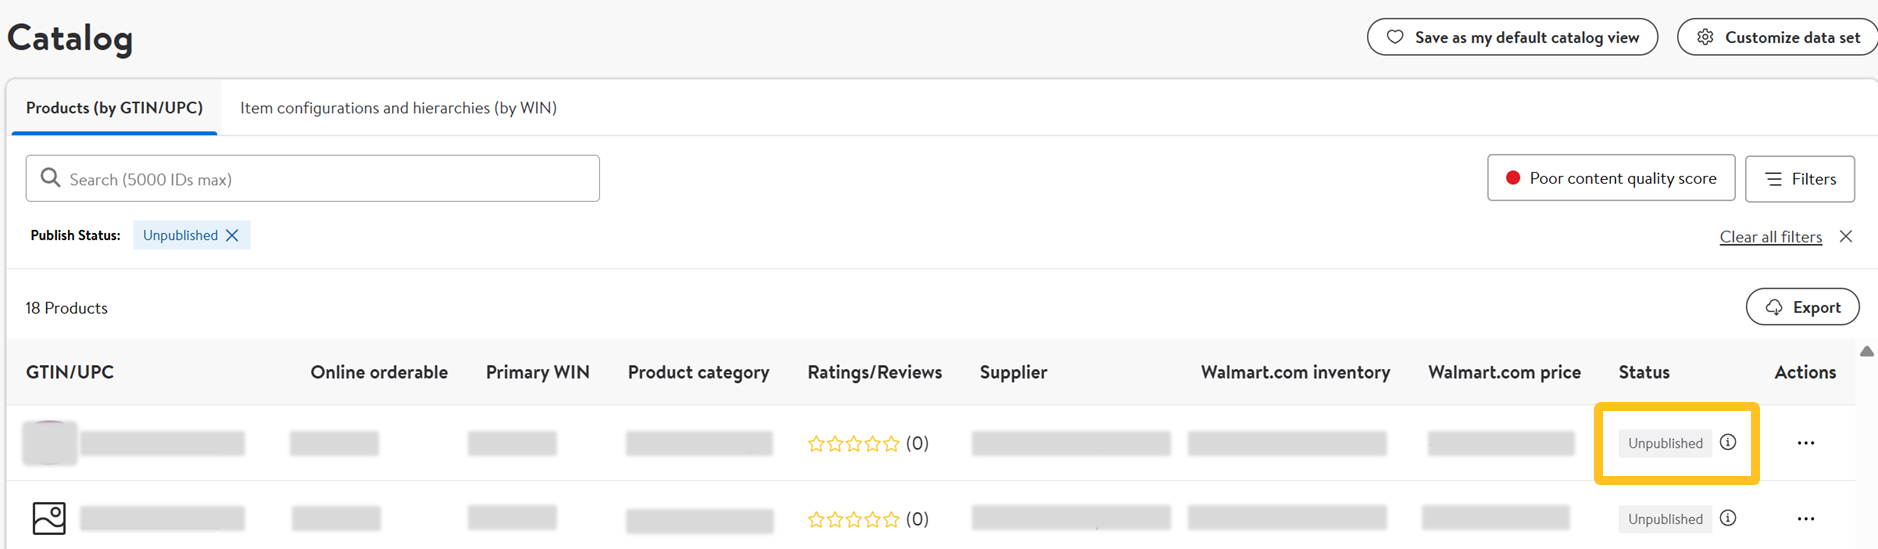Open info icon for first row's Unpublished status

1728,442
